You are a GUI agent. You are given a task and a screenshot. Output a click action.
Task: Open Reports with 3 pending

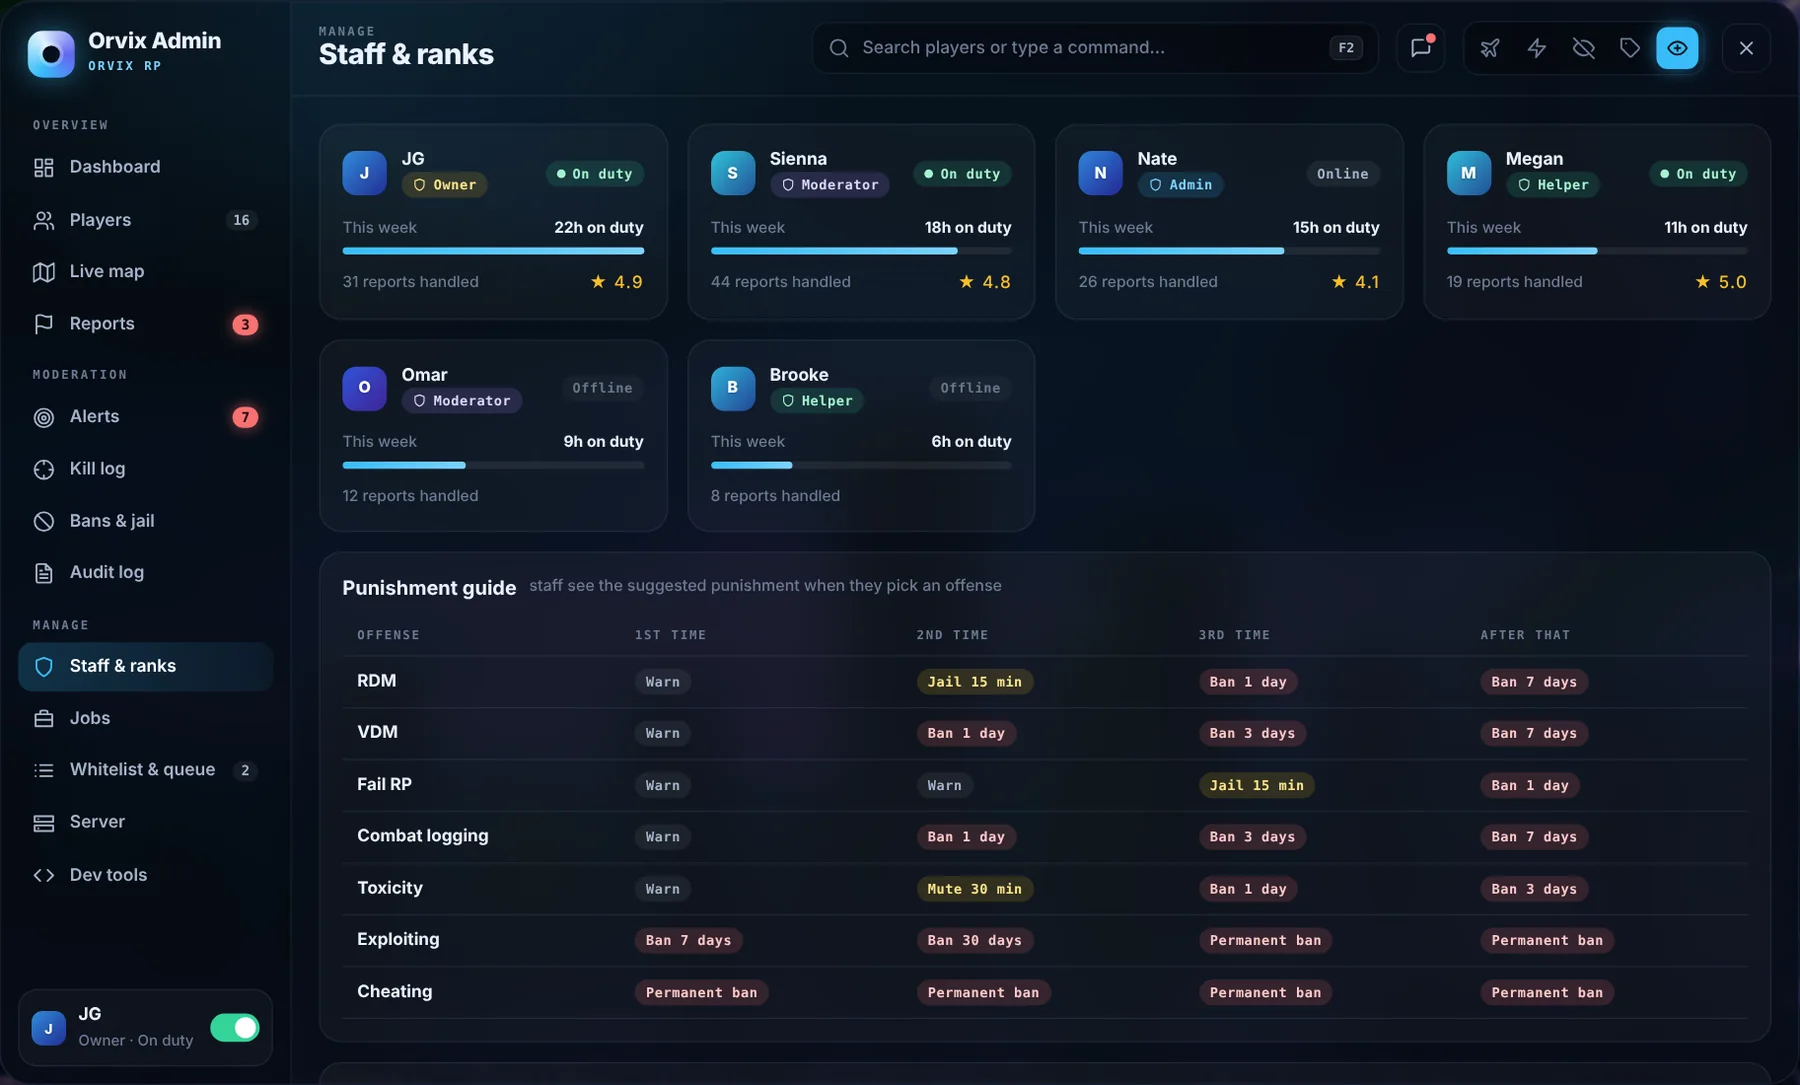(x=145, y=324)
